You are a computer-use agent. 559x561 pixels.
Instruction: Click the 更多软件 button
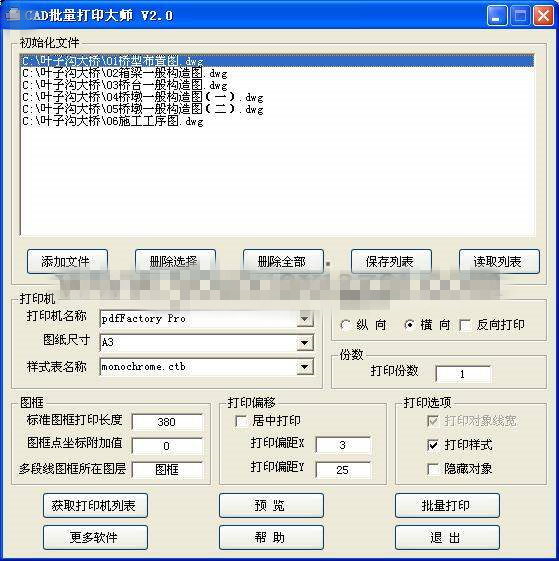(95, 537)
